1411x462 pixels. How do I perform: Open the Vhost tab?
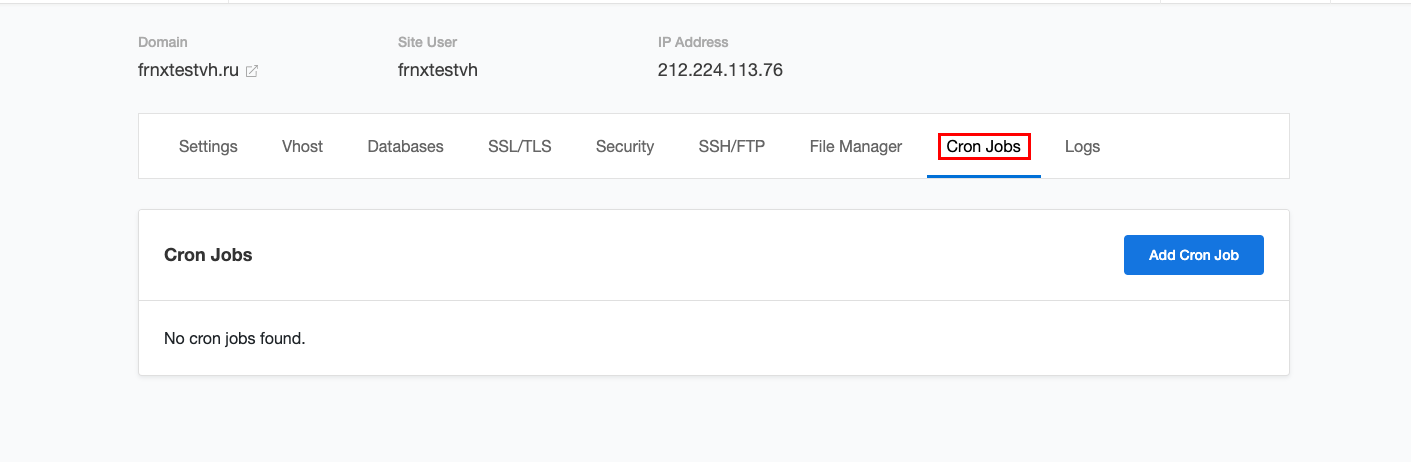pos(302,146)
